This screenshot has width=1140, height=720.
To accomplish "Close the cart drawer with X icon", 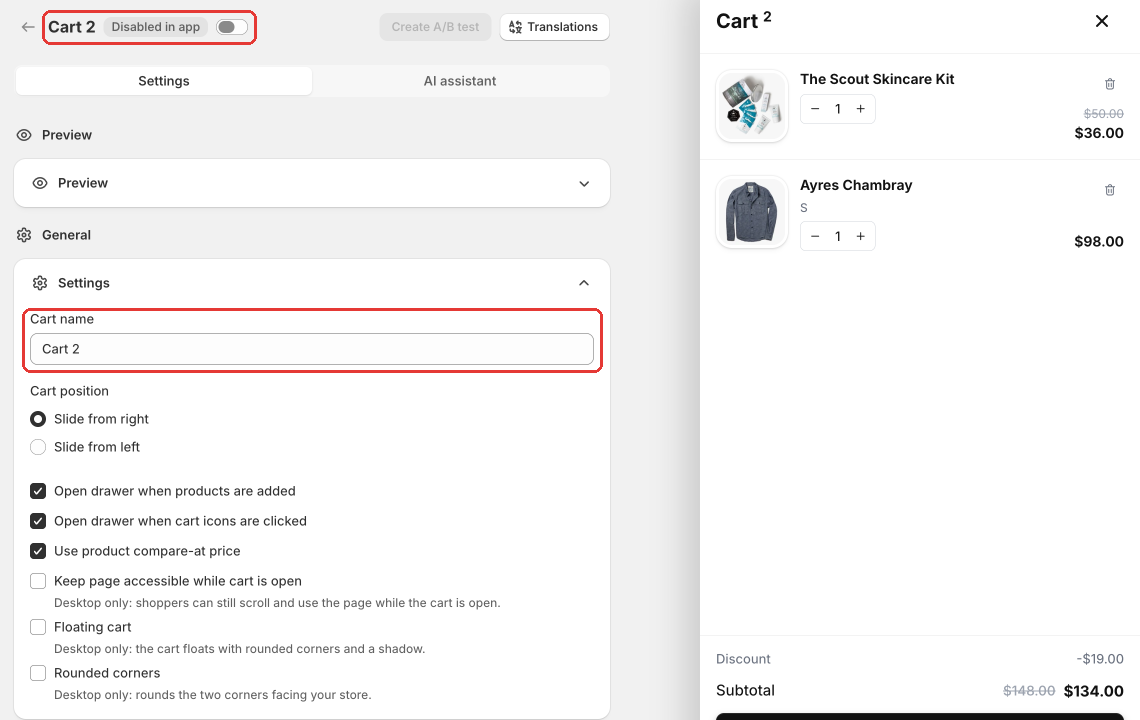I will [x=1101, y=21].
